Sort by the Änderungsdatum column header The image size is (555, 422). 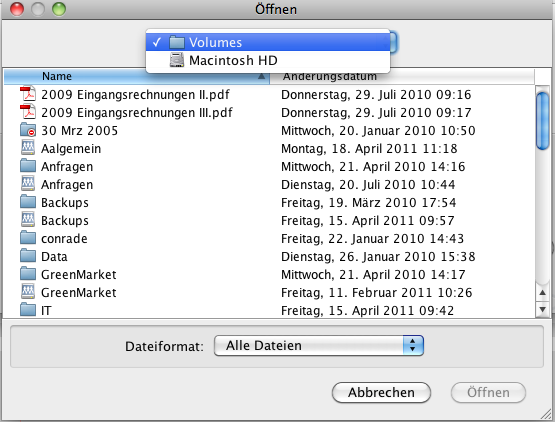402,76
